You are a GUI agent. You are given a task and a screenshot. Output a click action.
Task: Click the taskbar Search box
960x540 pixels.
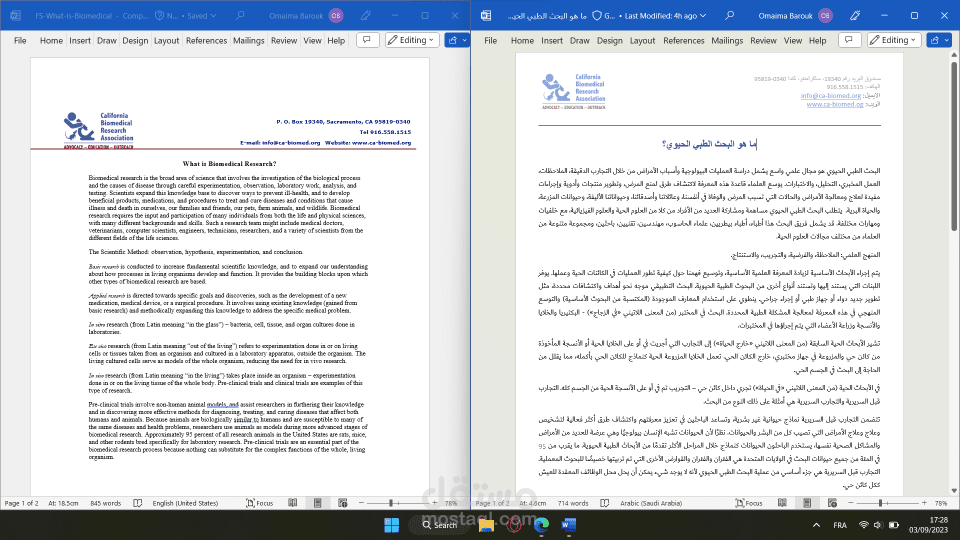[x=440, y=525]
